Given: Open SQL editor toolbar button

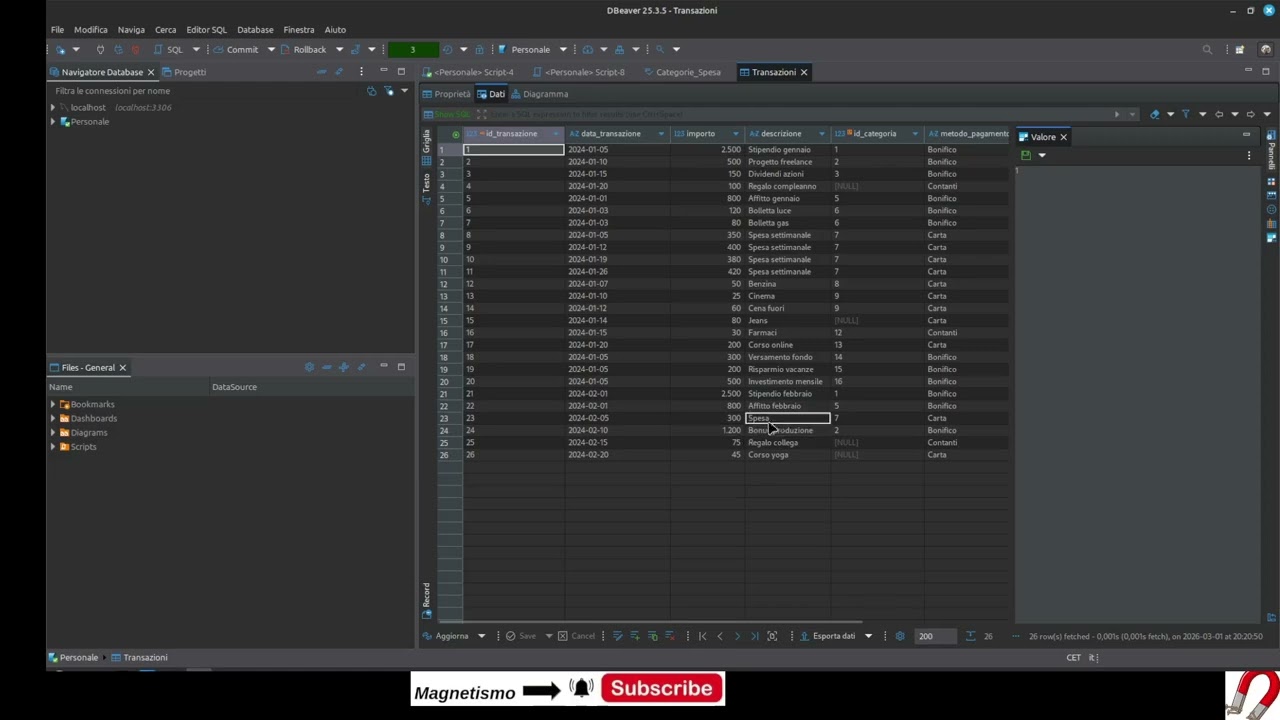Looking at the screenshot, I should 169,49.
